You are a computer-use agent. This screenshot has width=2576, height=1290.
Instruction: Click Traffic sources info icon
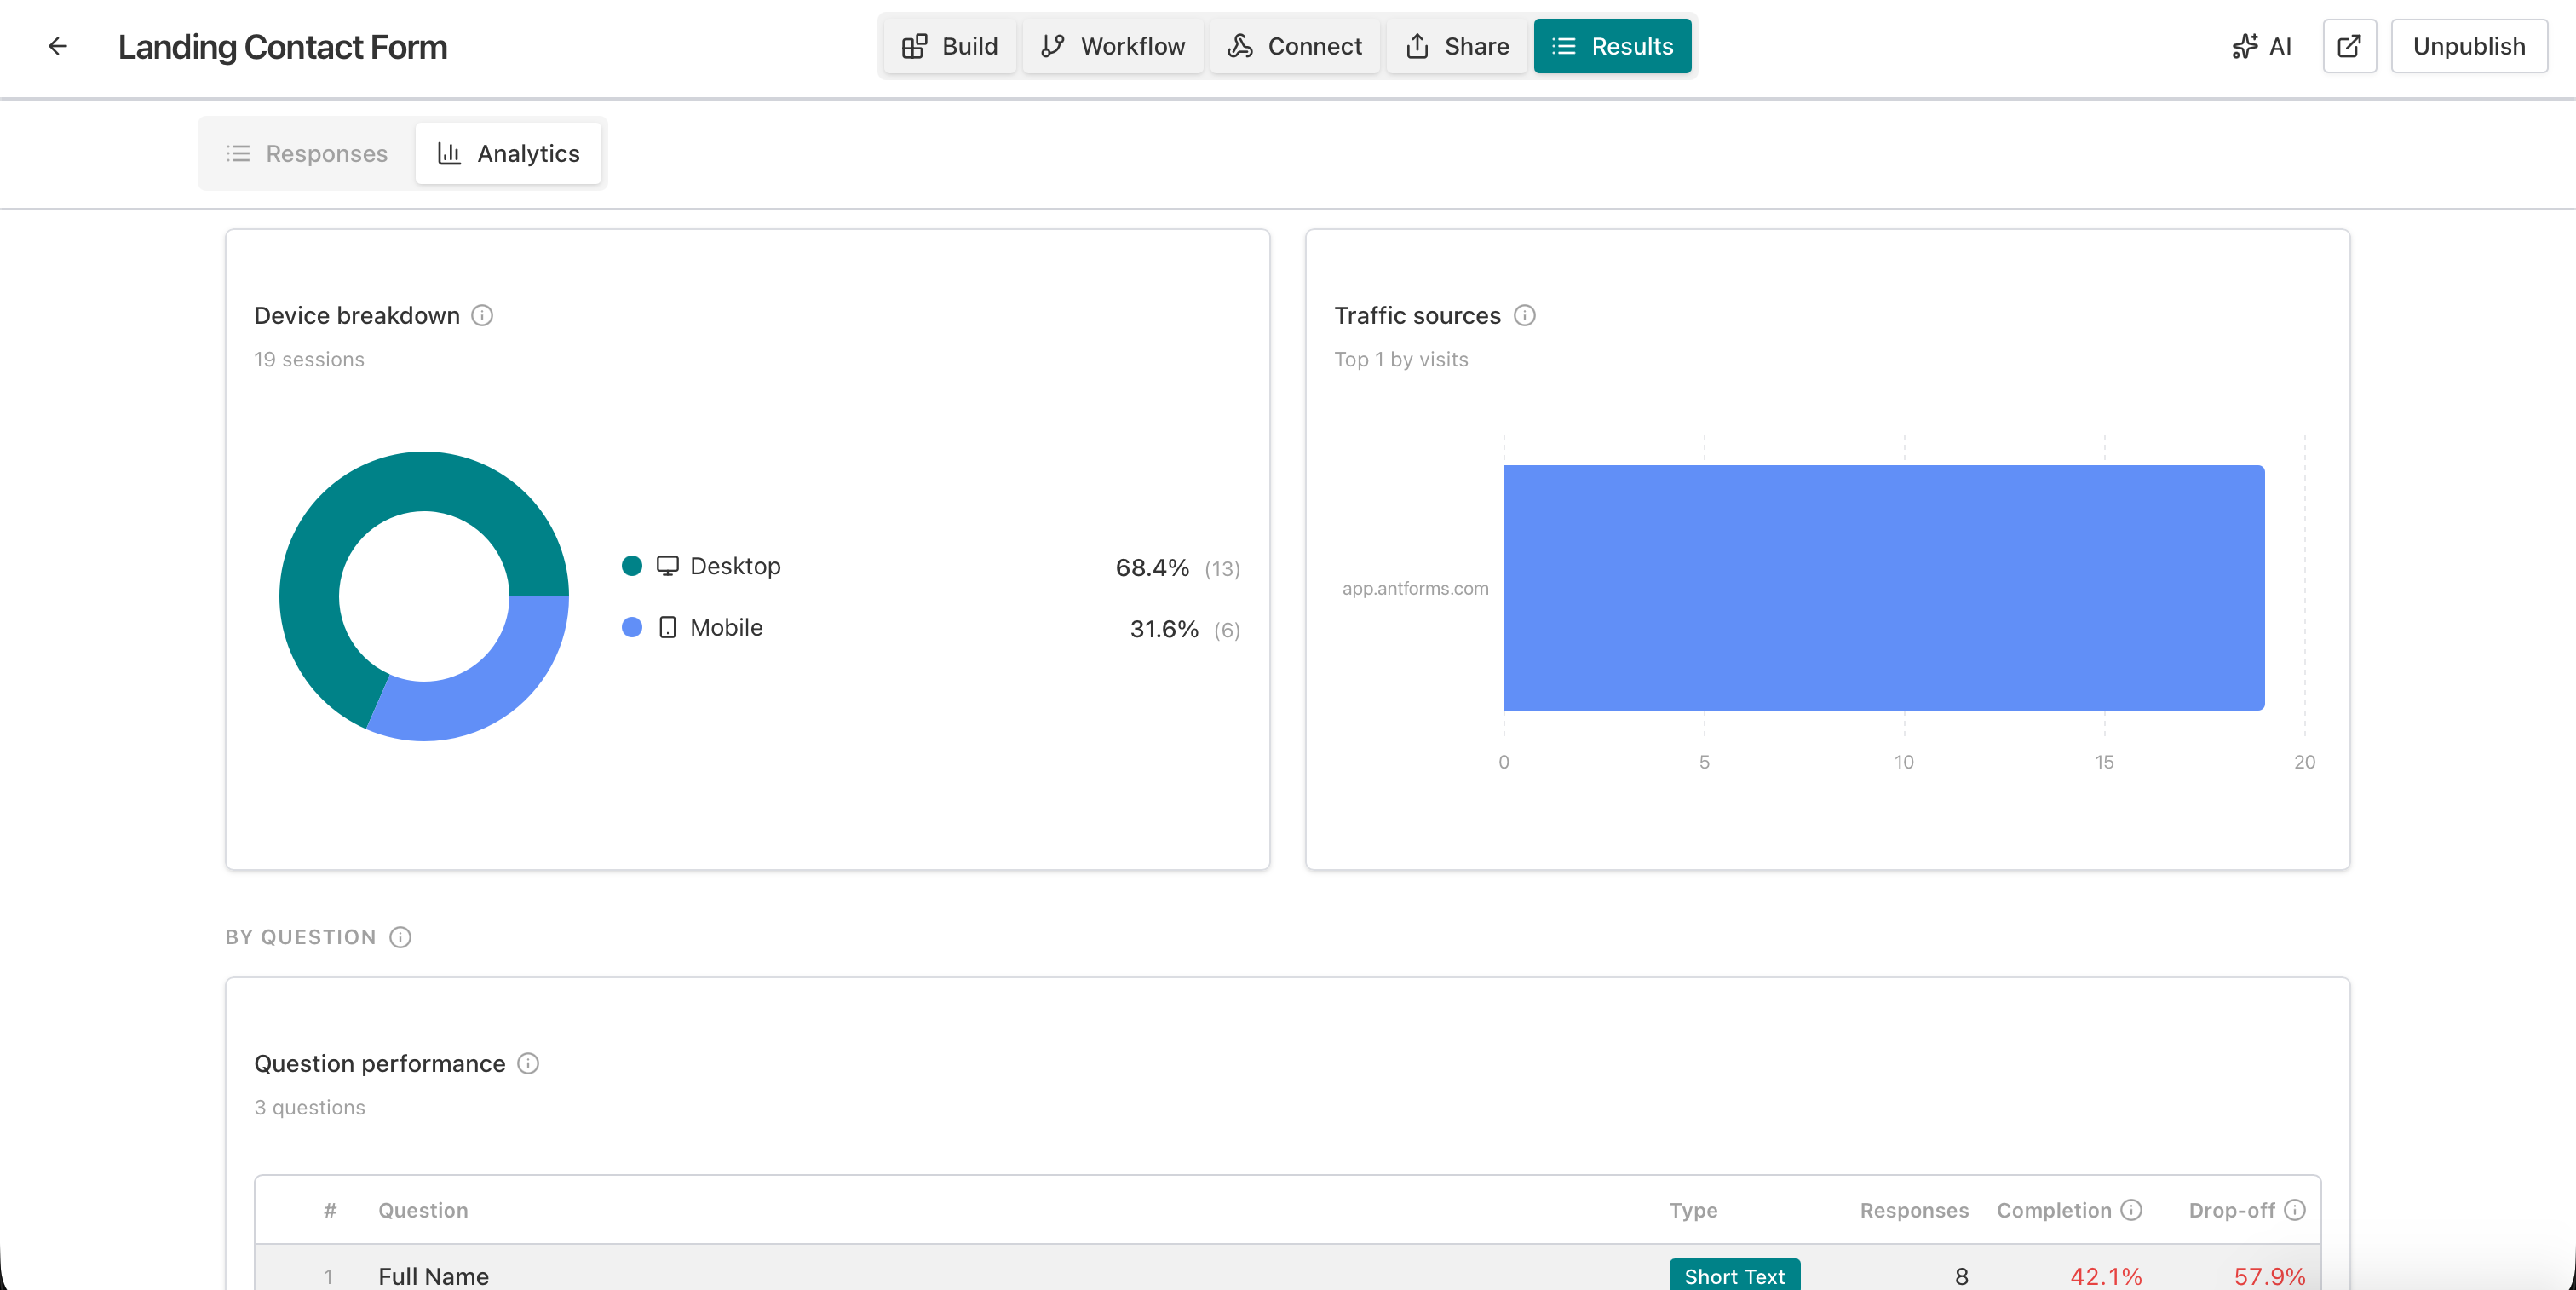coord(1524,316)
